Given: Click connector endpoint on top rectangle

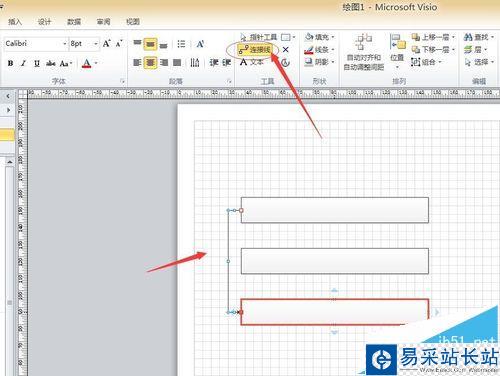Looking at the screenshot, I should (241, 210).
